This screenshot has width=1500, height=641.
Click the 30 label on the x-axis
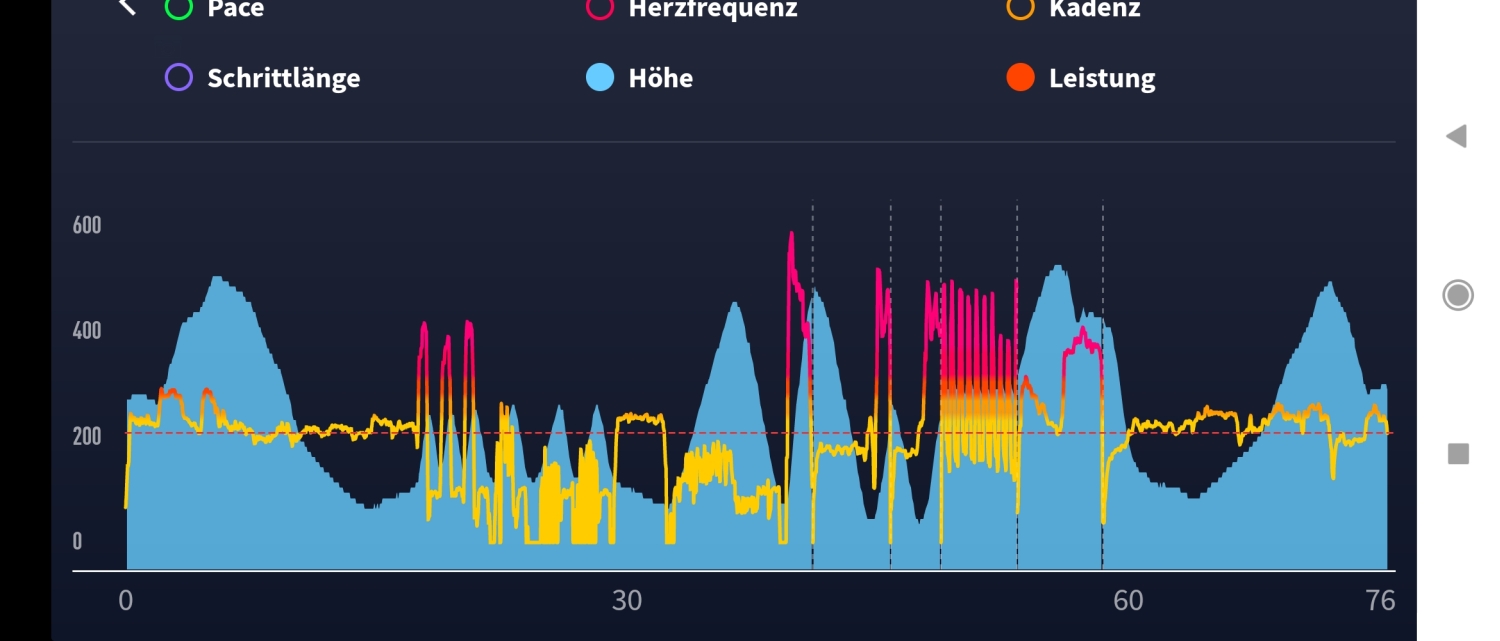point(627,601)
